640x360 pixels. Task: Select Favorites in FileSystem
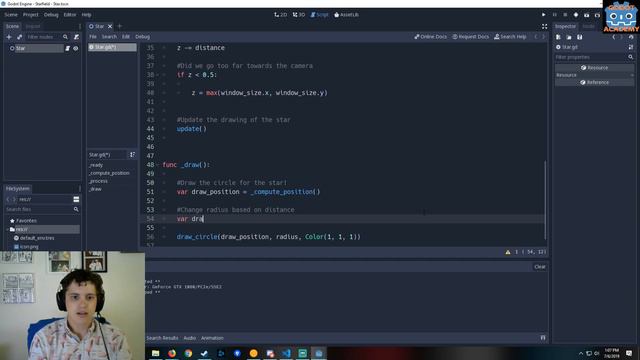pos(26,221)
